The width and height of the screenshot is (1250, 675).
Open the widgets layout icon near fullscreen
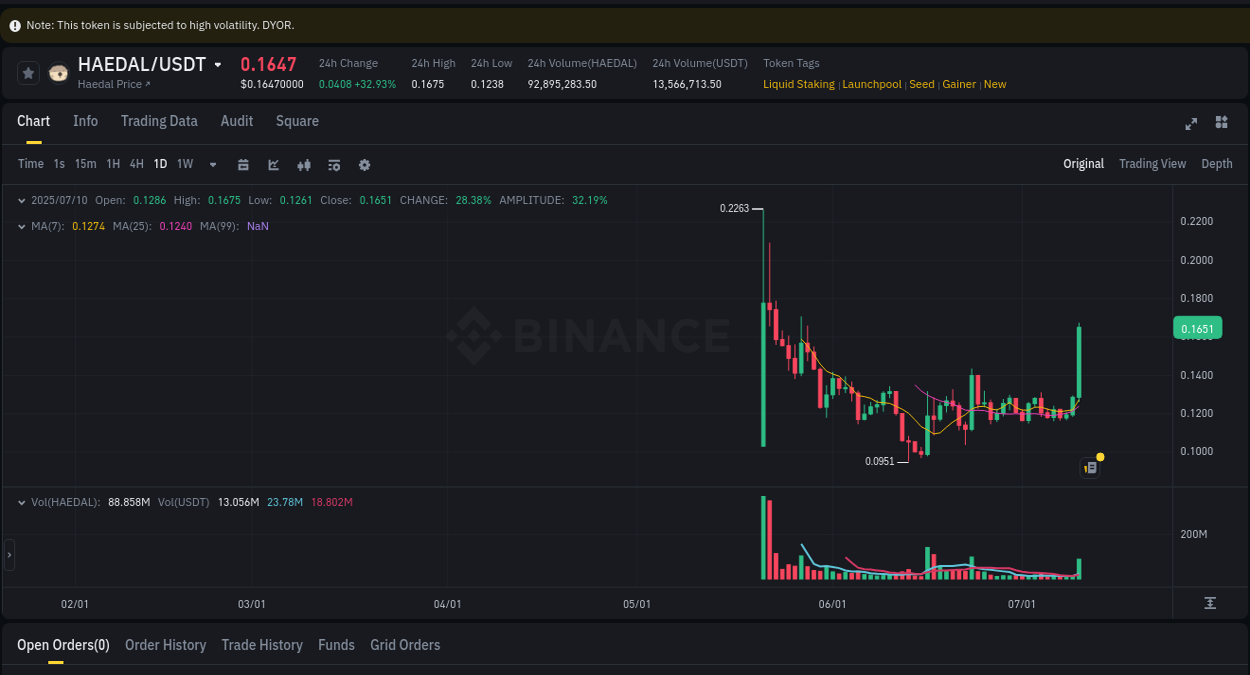point(1221,123)
